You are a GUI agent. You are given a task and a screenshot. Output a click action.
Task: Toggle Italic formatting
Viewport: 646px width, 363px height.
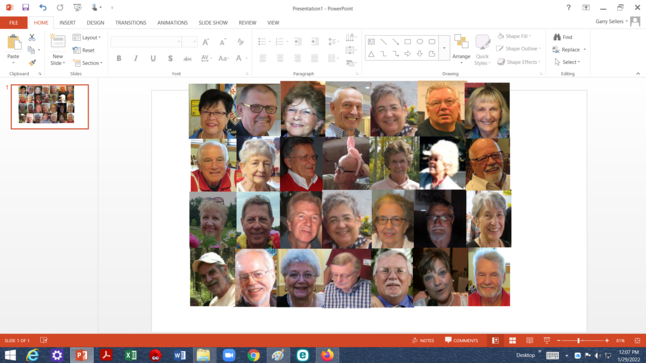click(x=136, y=59)
